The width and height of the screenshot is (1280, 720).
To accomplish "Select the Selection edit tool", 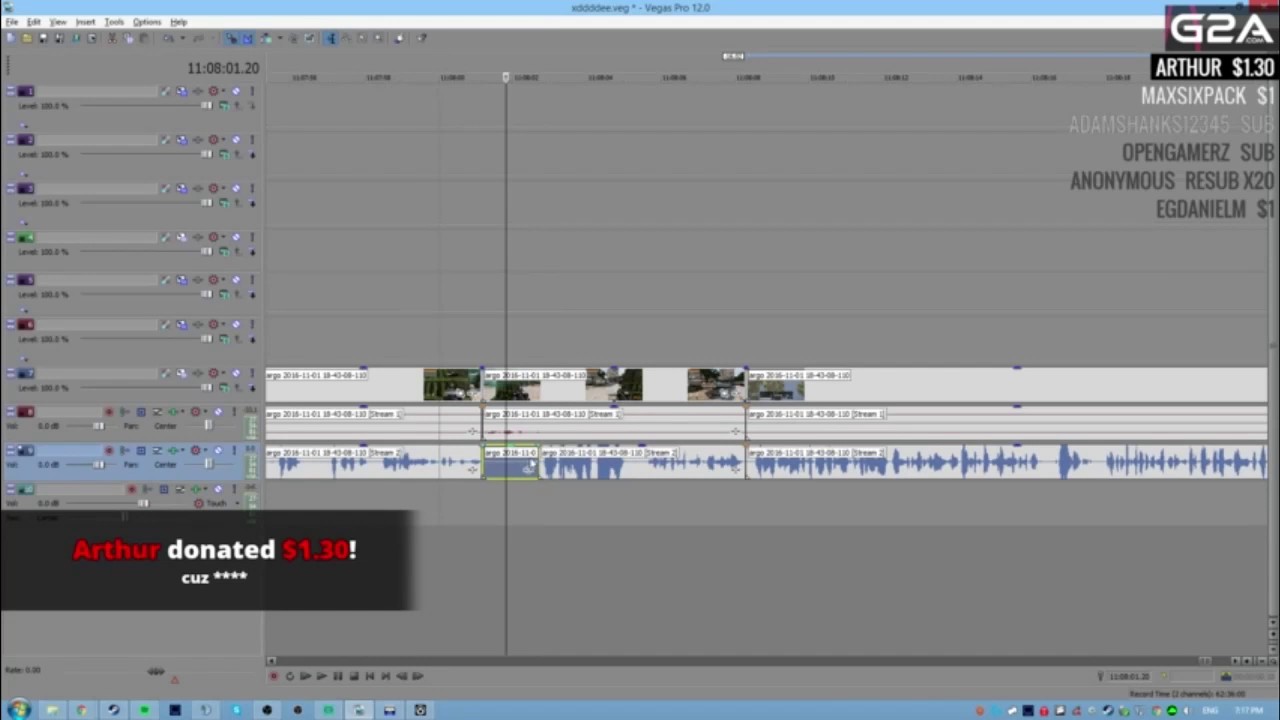I will 362,38.
